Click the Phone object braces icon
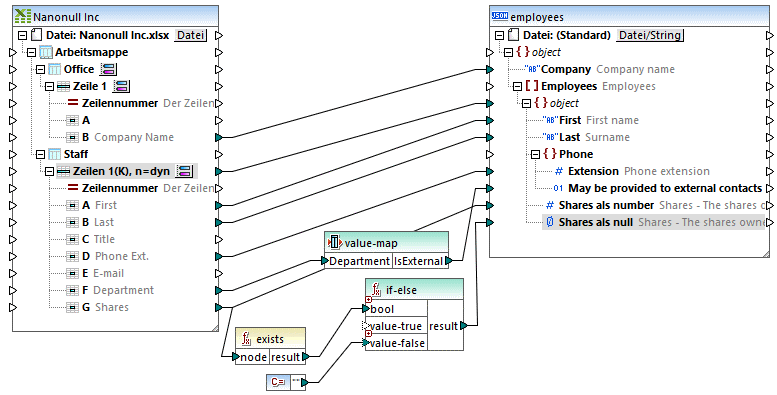 pyautogui.click(x=550, y=154)
